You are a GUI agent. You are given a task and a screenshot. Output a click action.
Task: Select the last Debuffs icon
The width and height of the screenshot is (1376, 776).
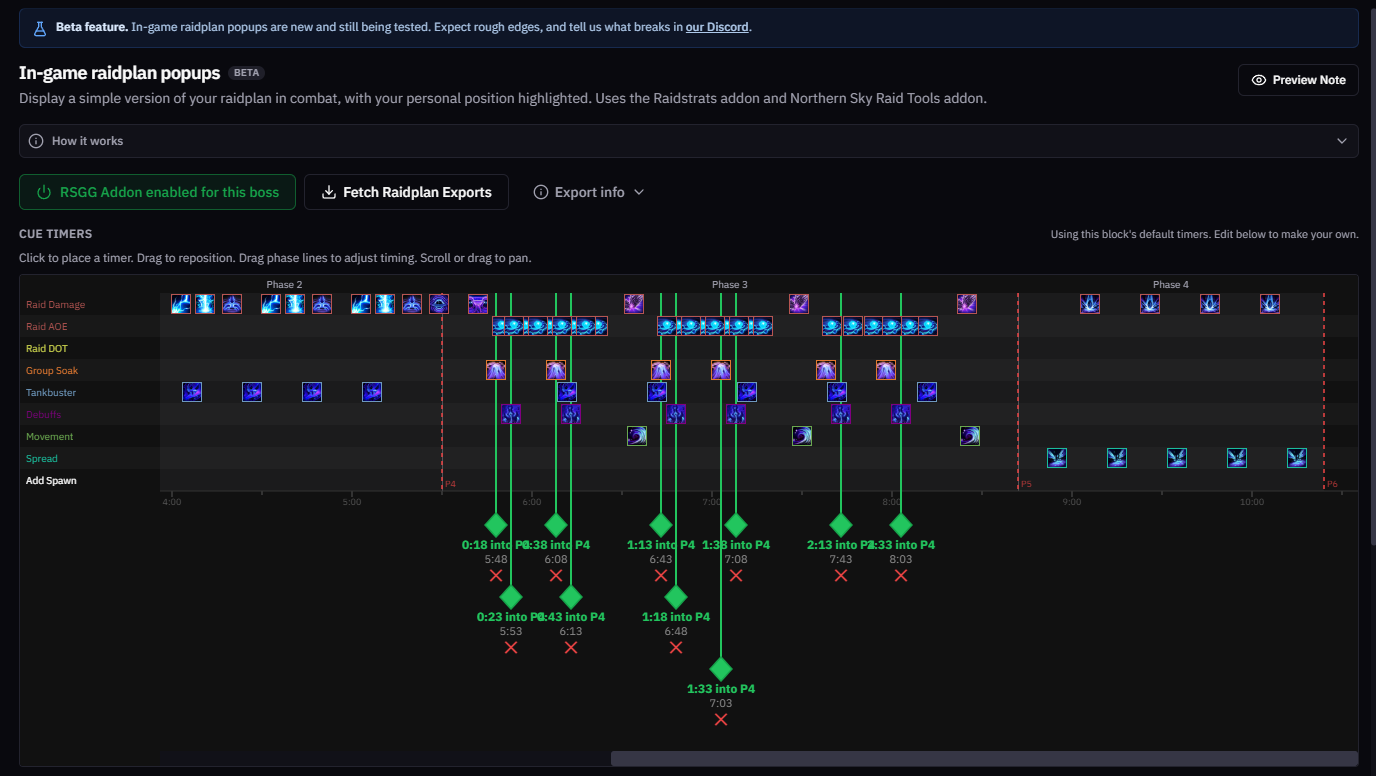(x=901, y=414)
